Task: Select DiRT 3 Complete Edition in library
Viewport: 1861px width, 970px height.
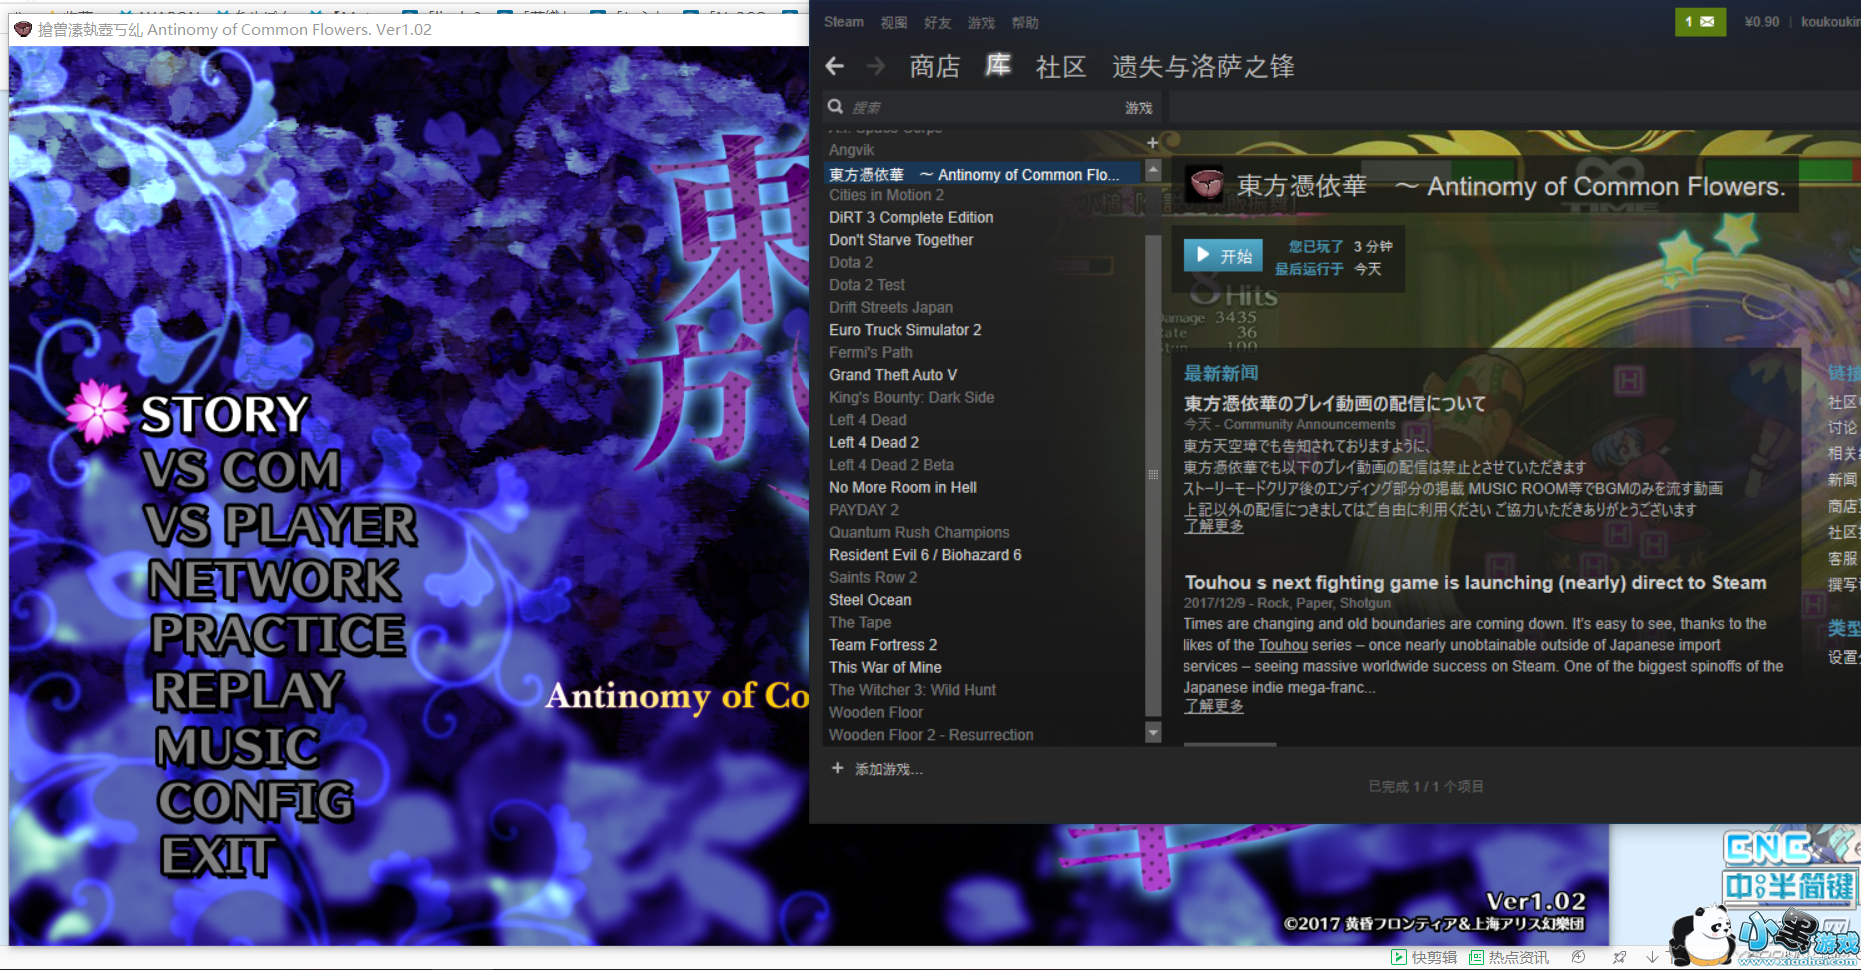Action: click(911, 217)
